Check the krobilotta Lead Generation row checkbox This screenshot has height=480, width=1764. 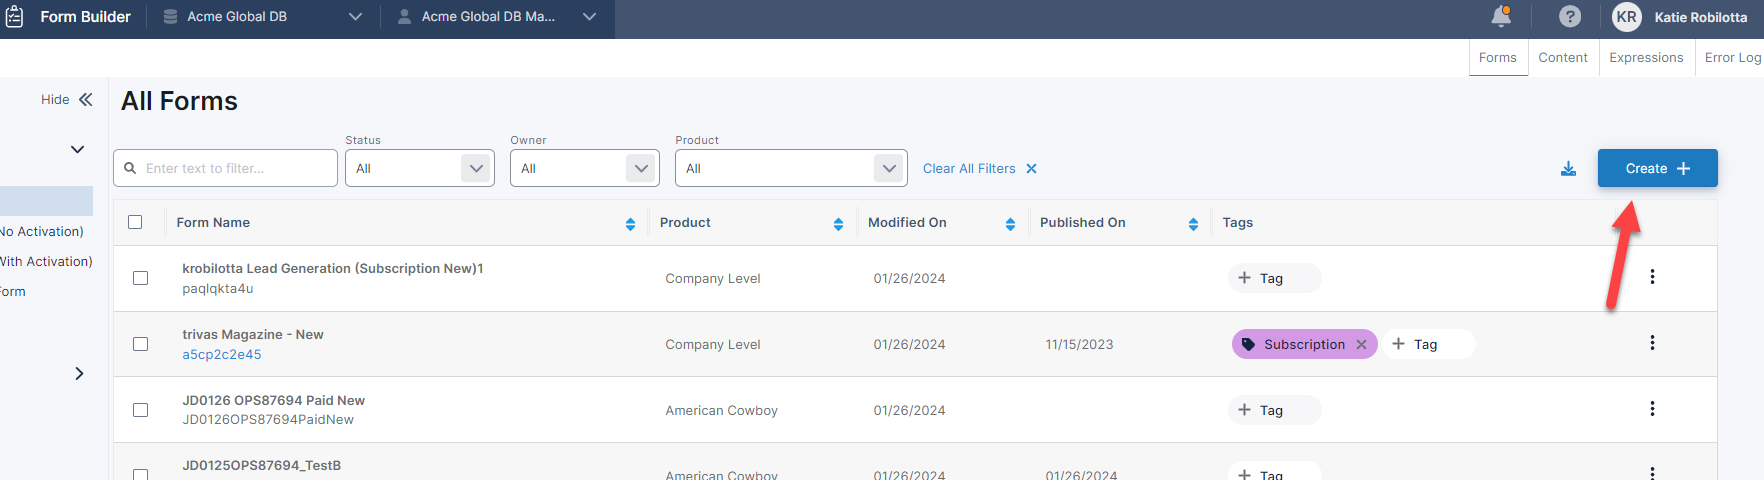pyautogui.click(x=141, y=278)
